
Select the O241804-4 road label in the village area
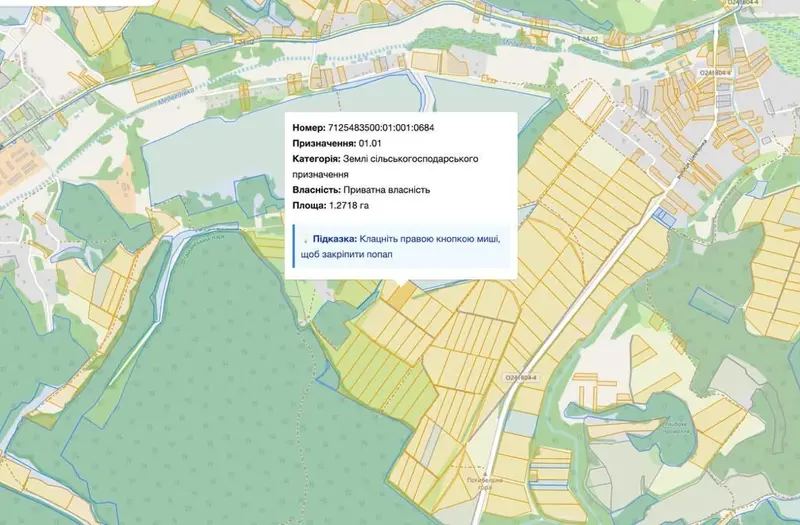pyautogui.click(x=715, y=73)
